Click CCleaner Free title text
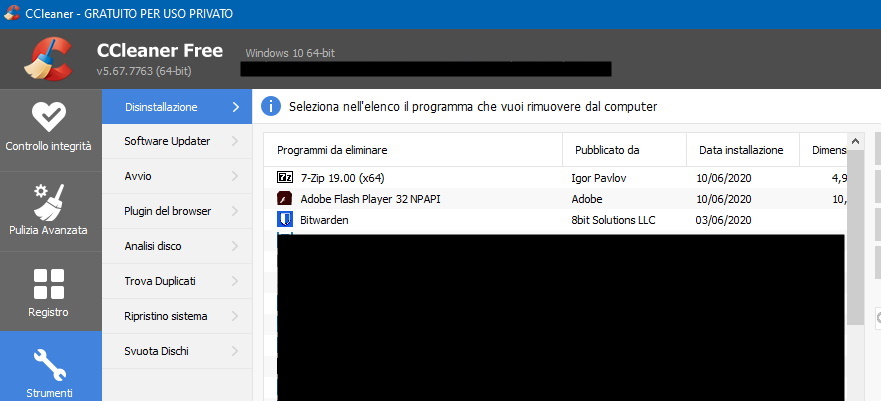This screenshot has height=401, width=881. pos(160,51)
